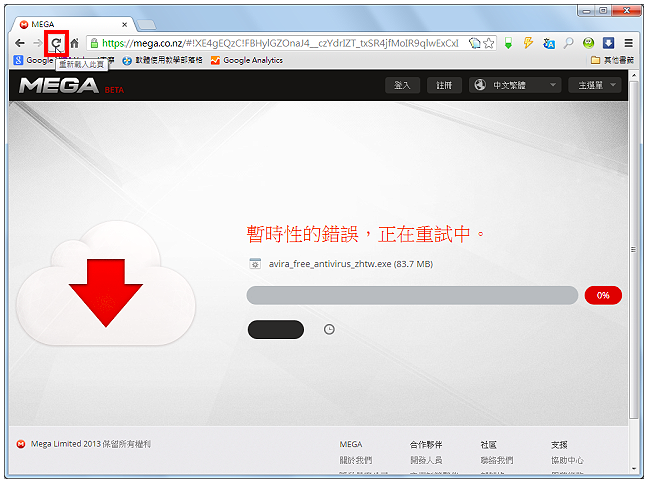Open the Google bookmark
648x484 pixels.
[33, 60]
